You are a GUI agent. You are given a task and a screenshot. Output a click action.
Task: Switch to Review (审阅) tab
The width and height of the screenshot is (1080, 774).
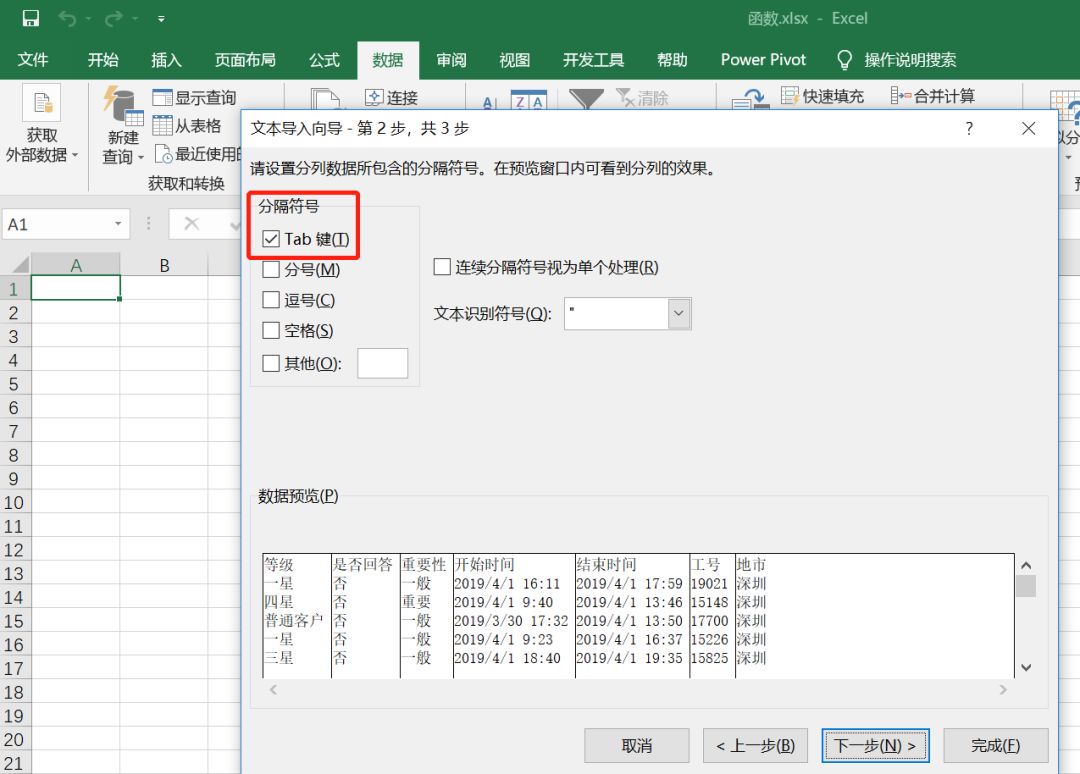click(451, 60)
